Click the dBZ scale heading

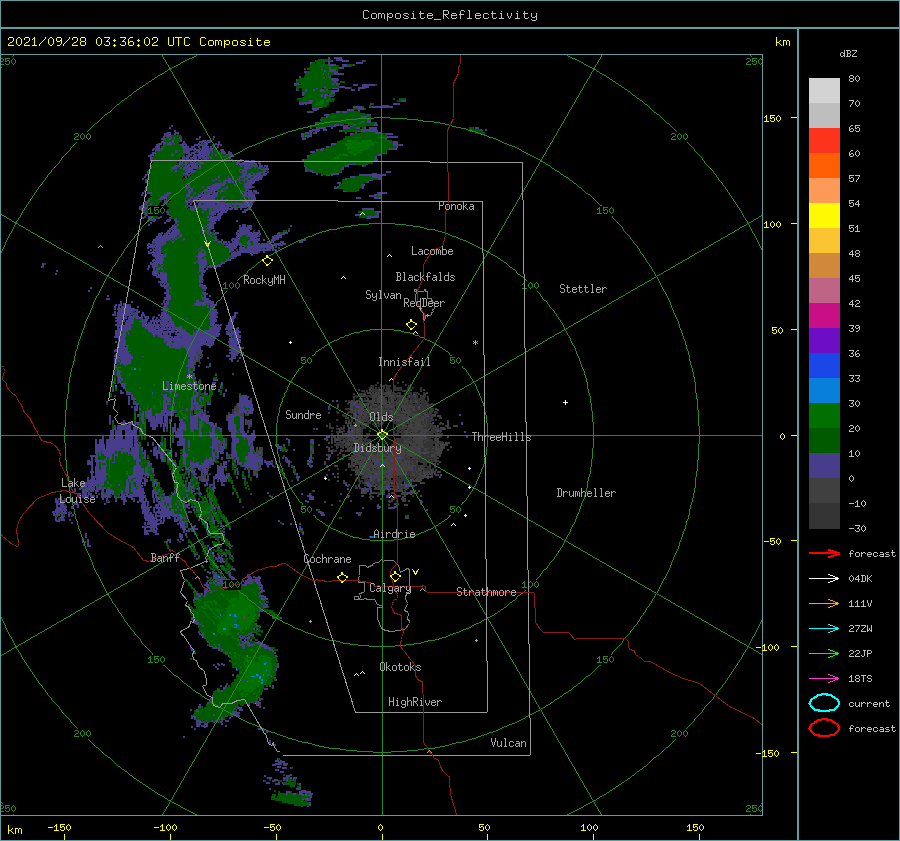[848, 53]
